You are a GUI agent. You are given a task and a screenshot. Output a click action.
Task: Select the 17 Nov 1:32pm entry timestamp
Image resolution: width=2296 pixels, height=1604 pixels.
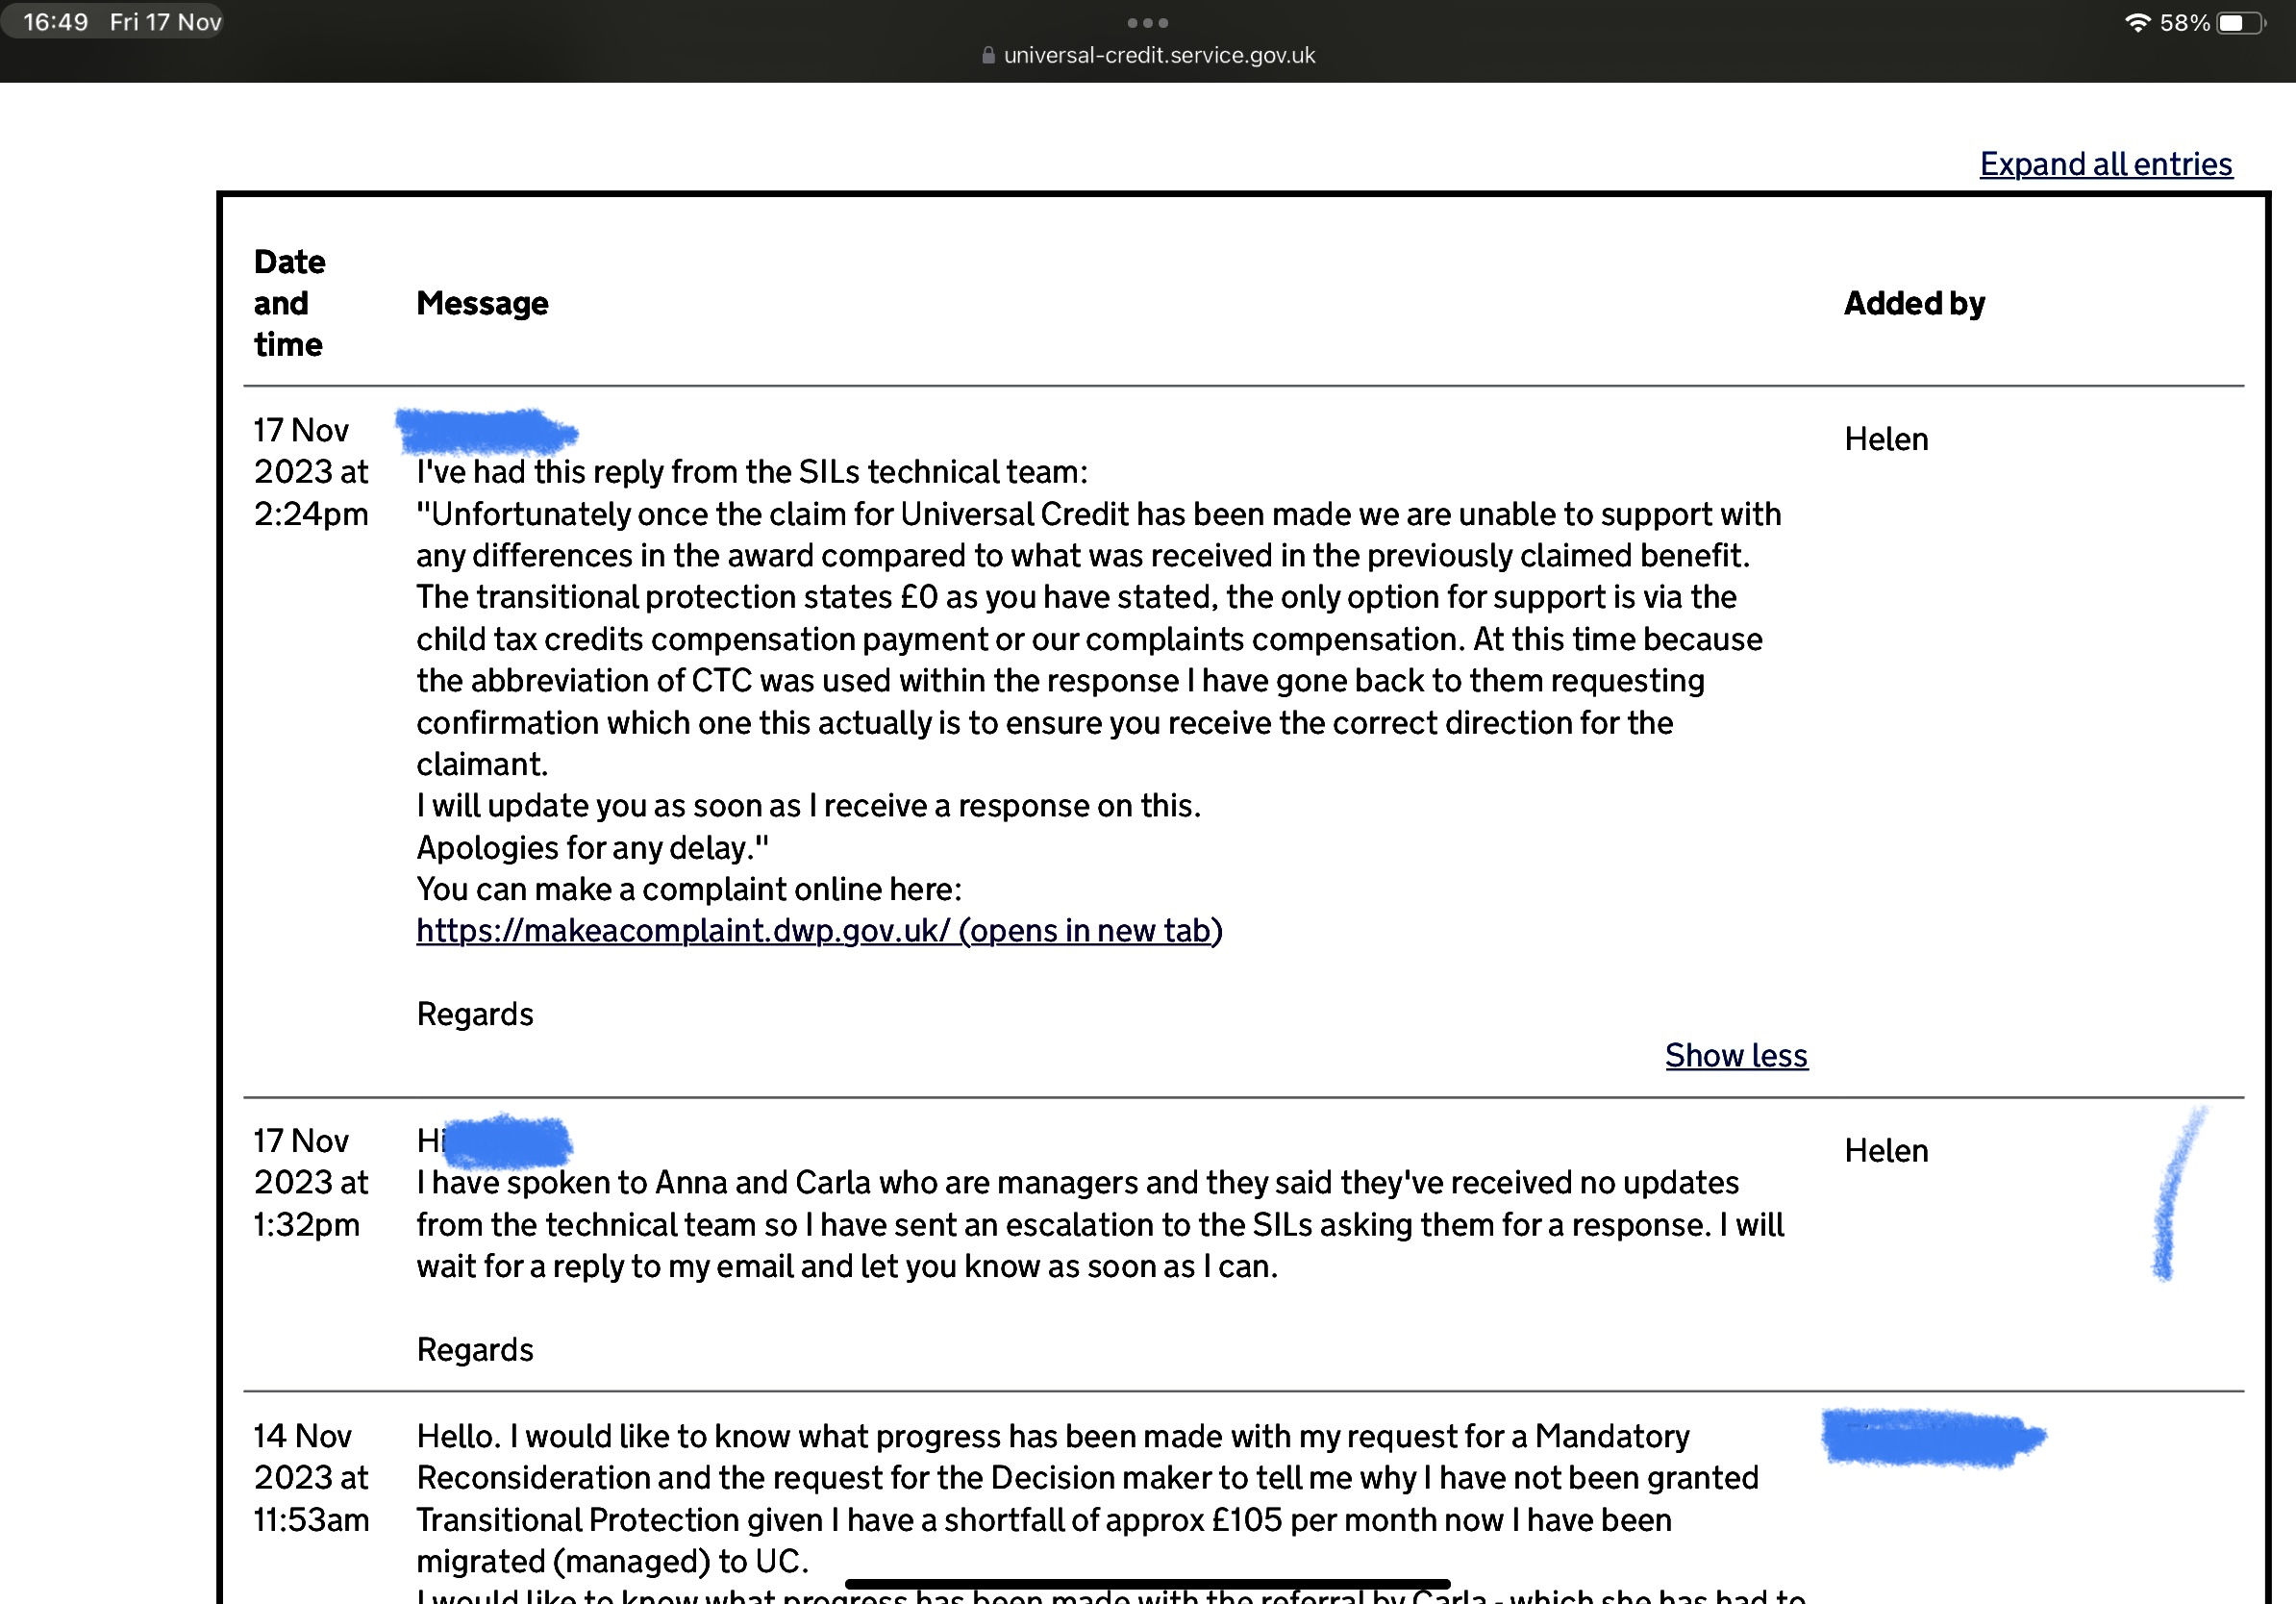click(310, 1182)
